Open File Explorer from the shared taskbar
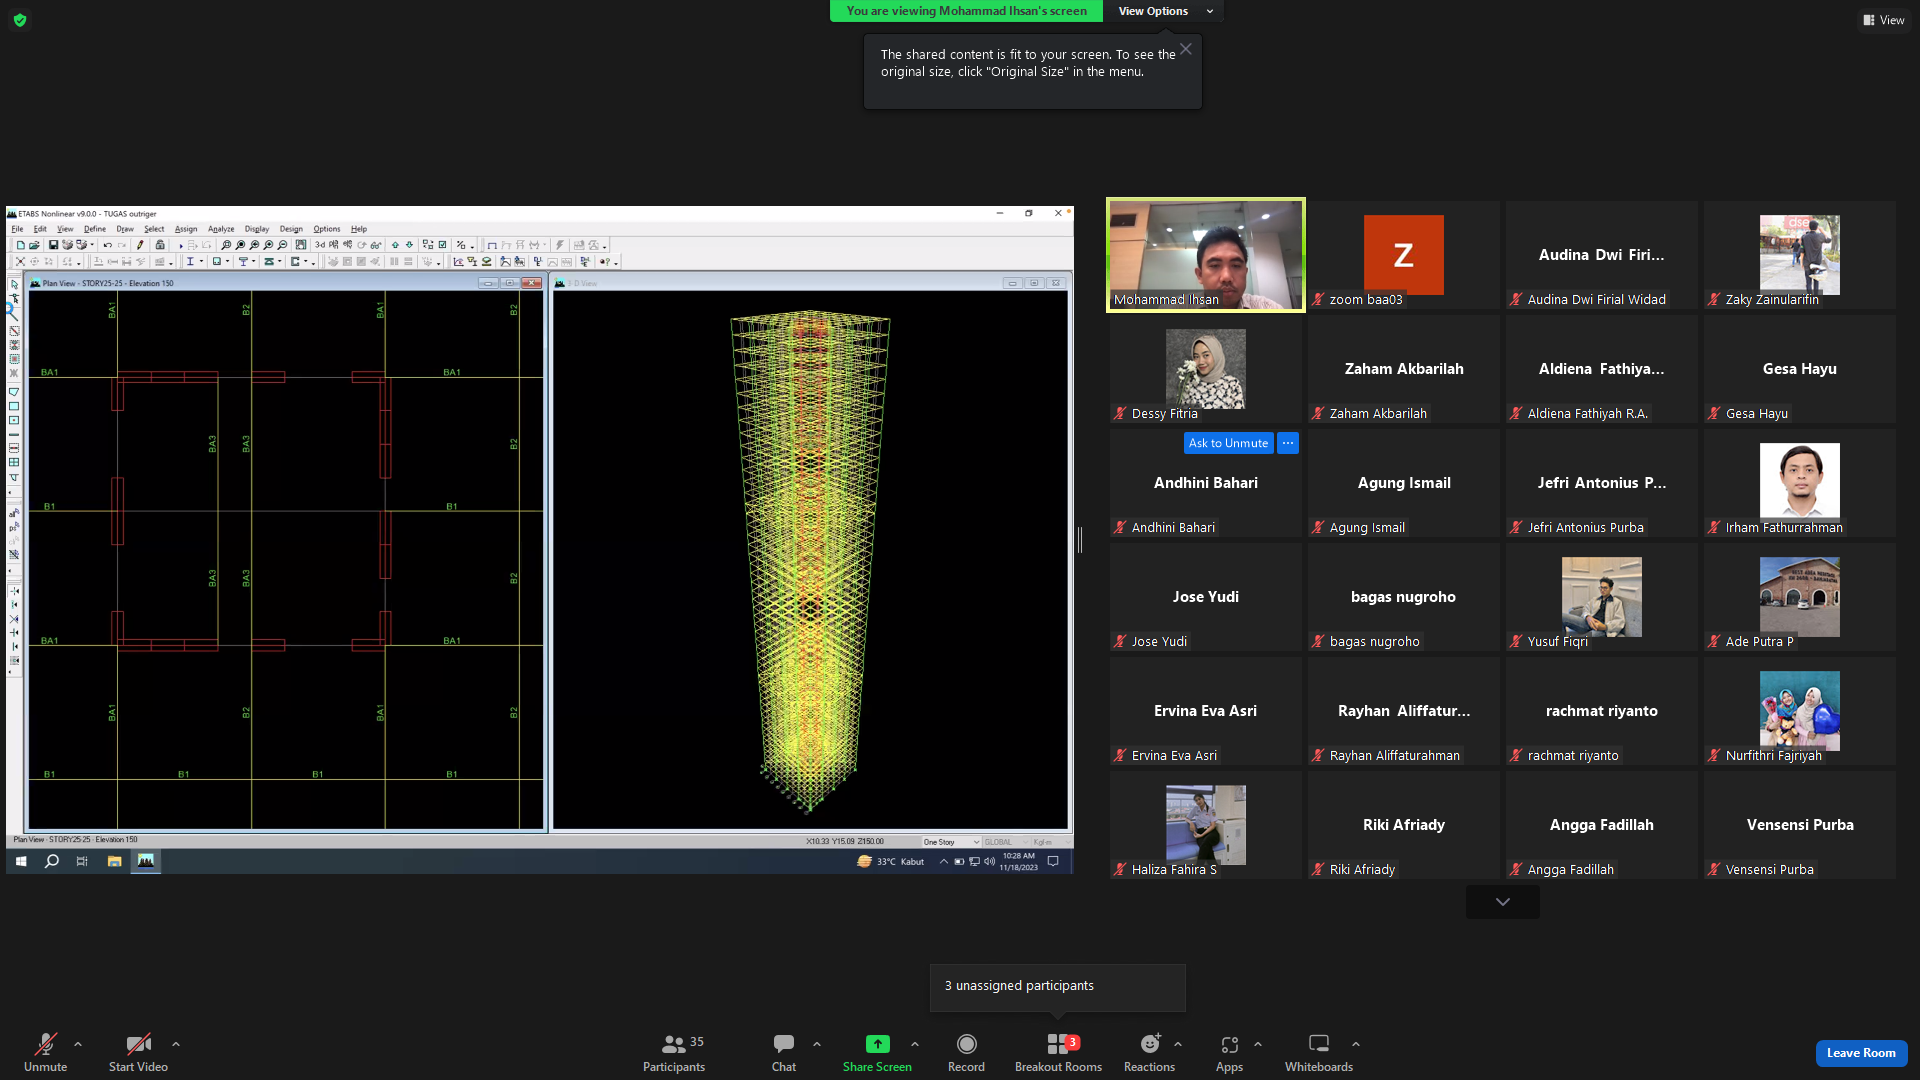This screenshot has height=1080, width=1920. pyautogui.click(x=114, y=861)
